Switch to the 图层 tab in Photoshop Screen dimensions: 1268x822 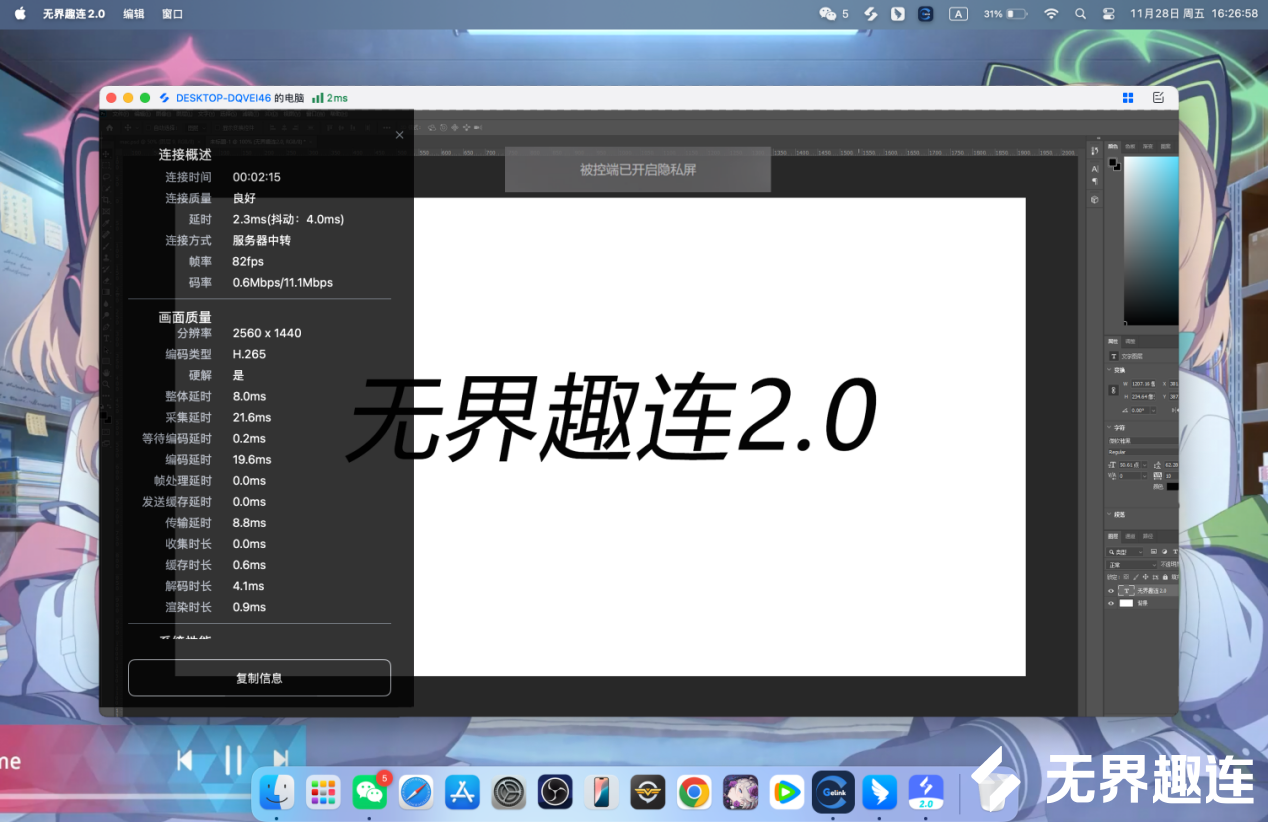click(1113, 536)
